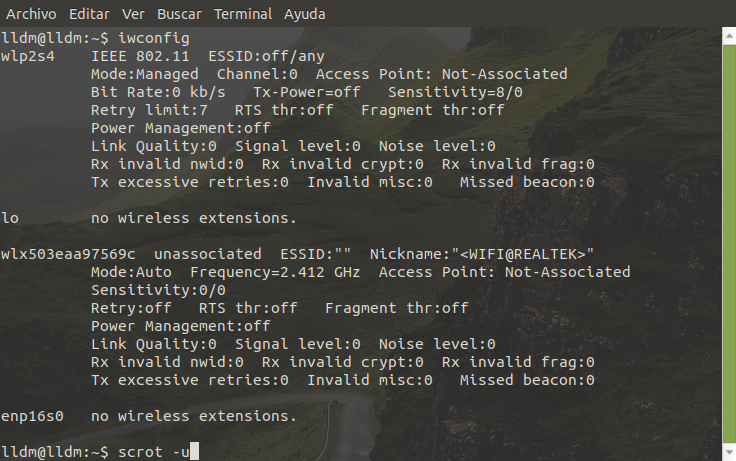This screenshot has width=736, height=461.
Task: Click the enp16s0 interface name
Action: 33,416
